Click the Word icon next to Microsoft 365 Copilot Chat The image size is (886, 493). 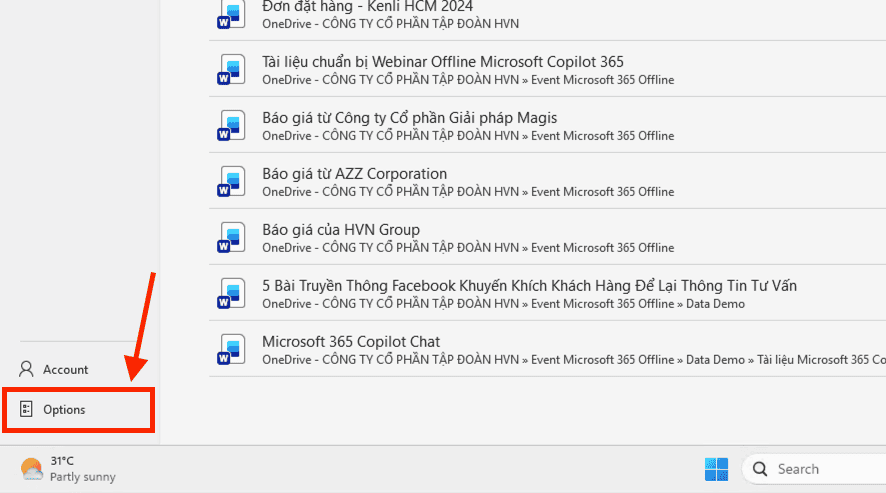point(232,349)
